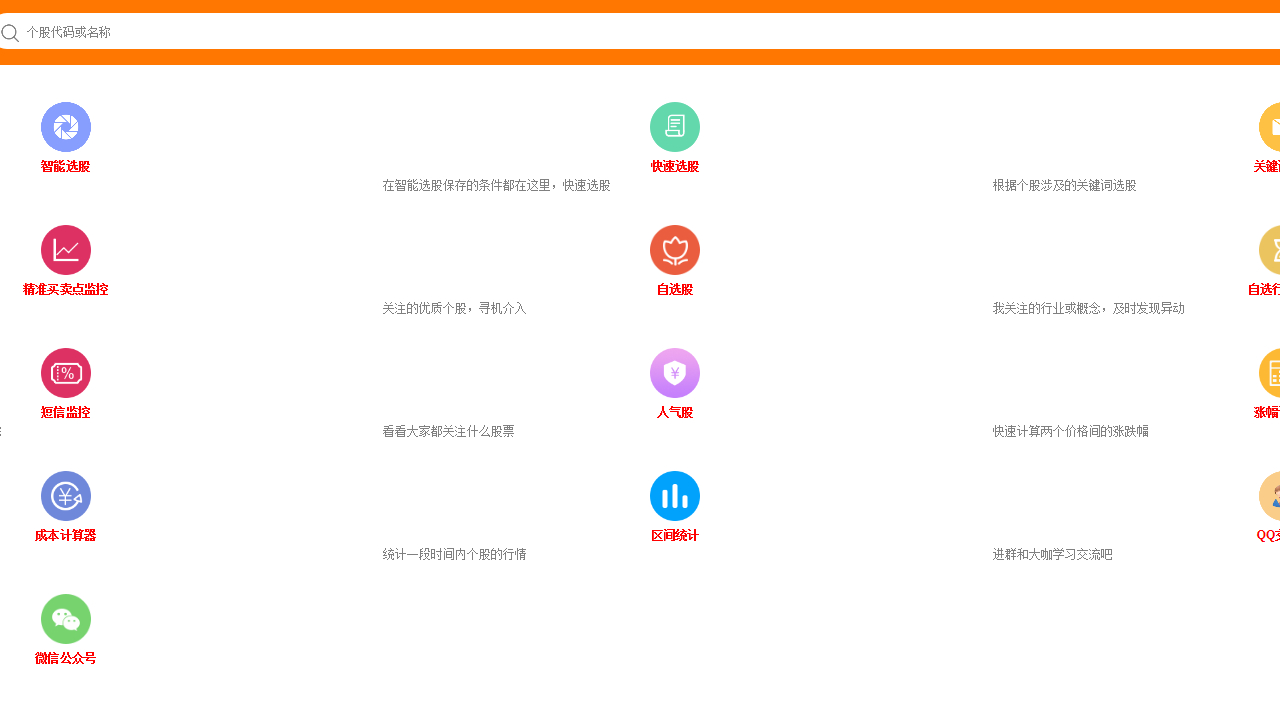Click text 快速计算两个价格间的涨跌幅
1280x720 pixels.
(x=1070, y=431)
